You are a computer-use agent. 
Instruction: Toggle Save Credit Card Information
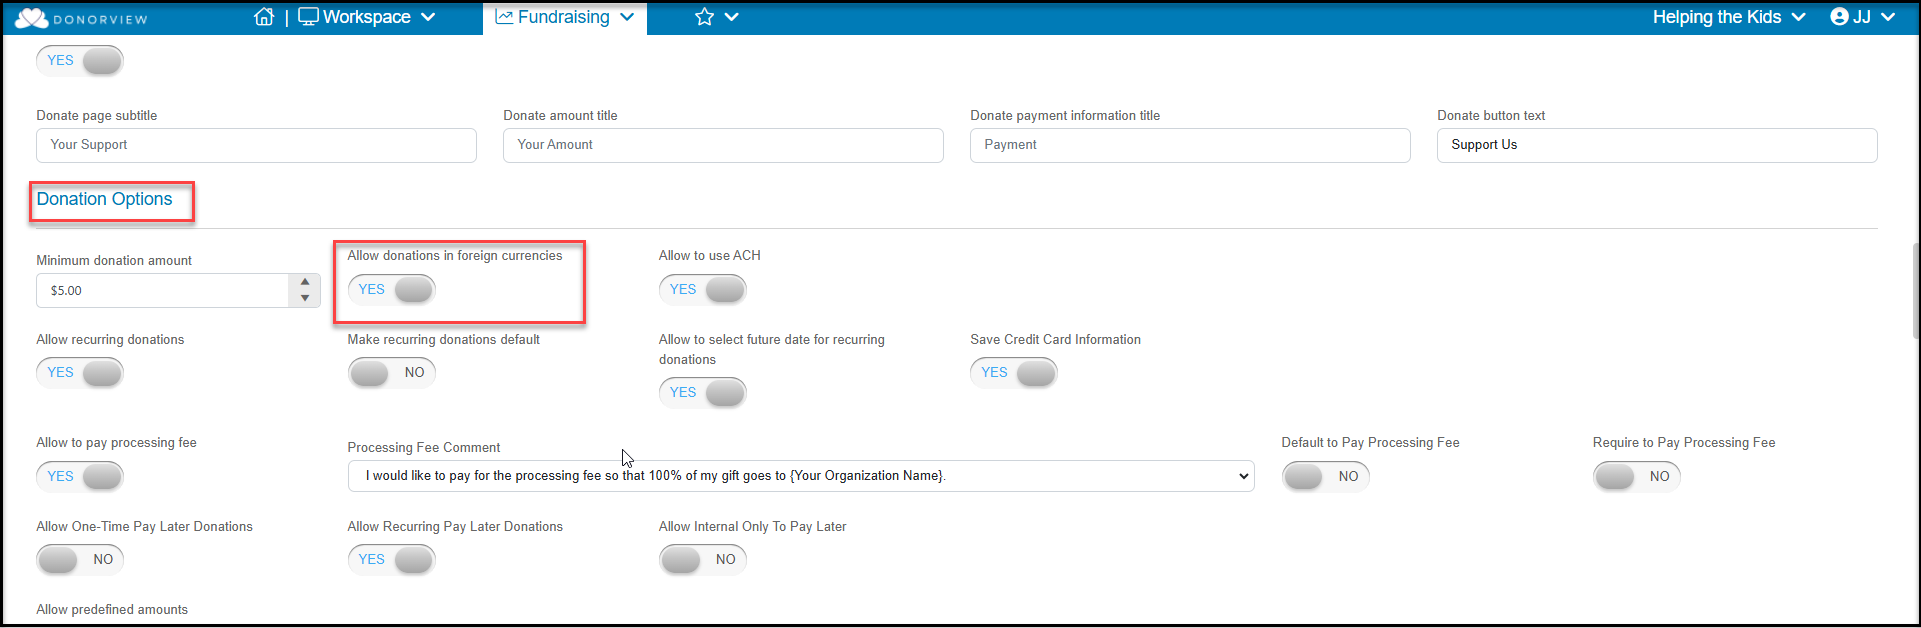(1013, 373)
